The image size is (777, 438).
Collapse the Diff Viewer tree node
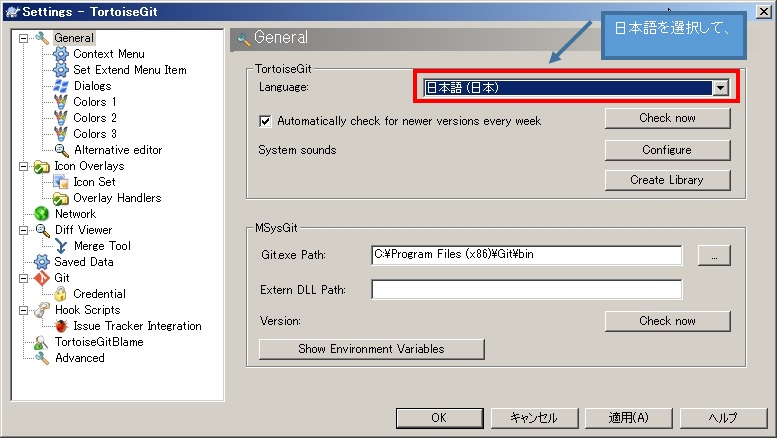pos(23,230)
